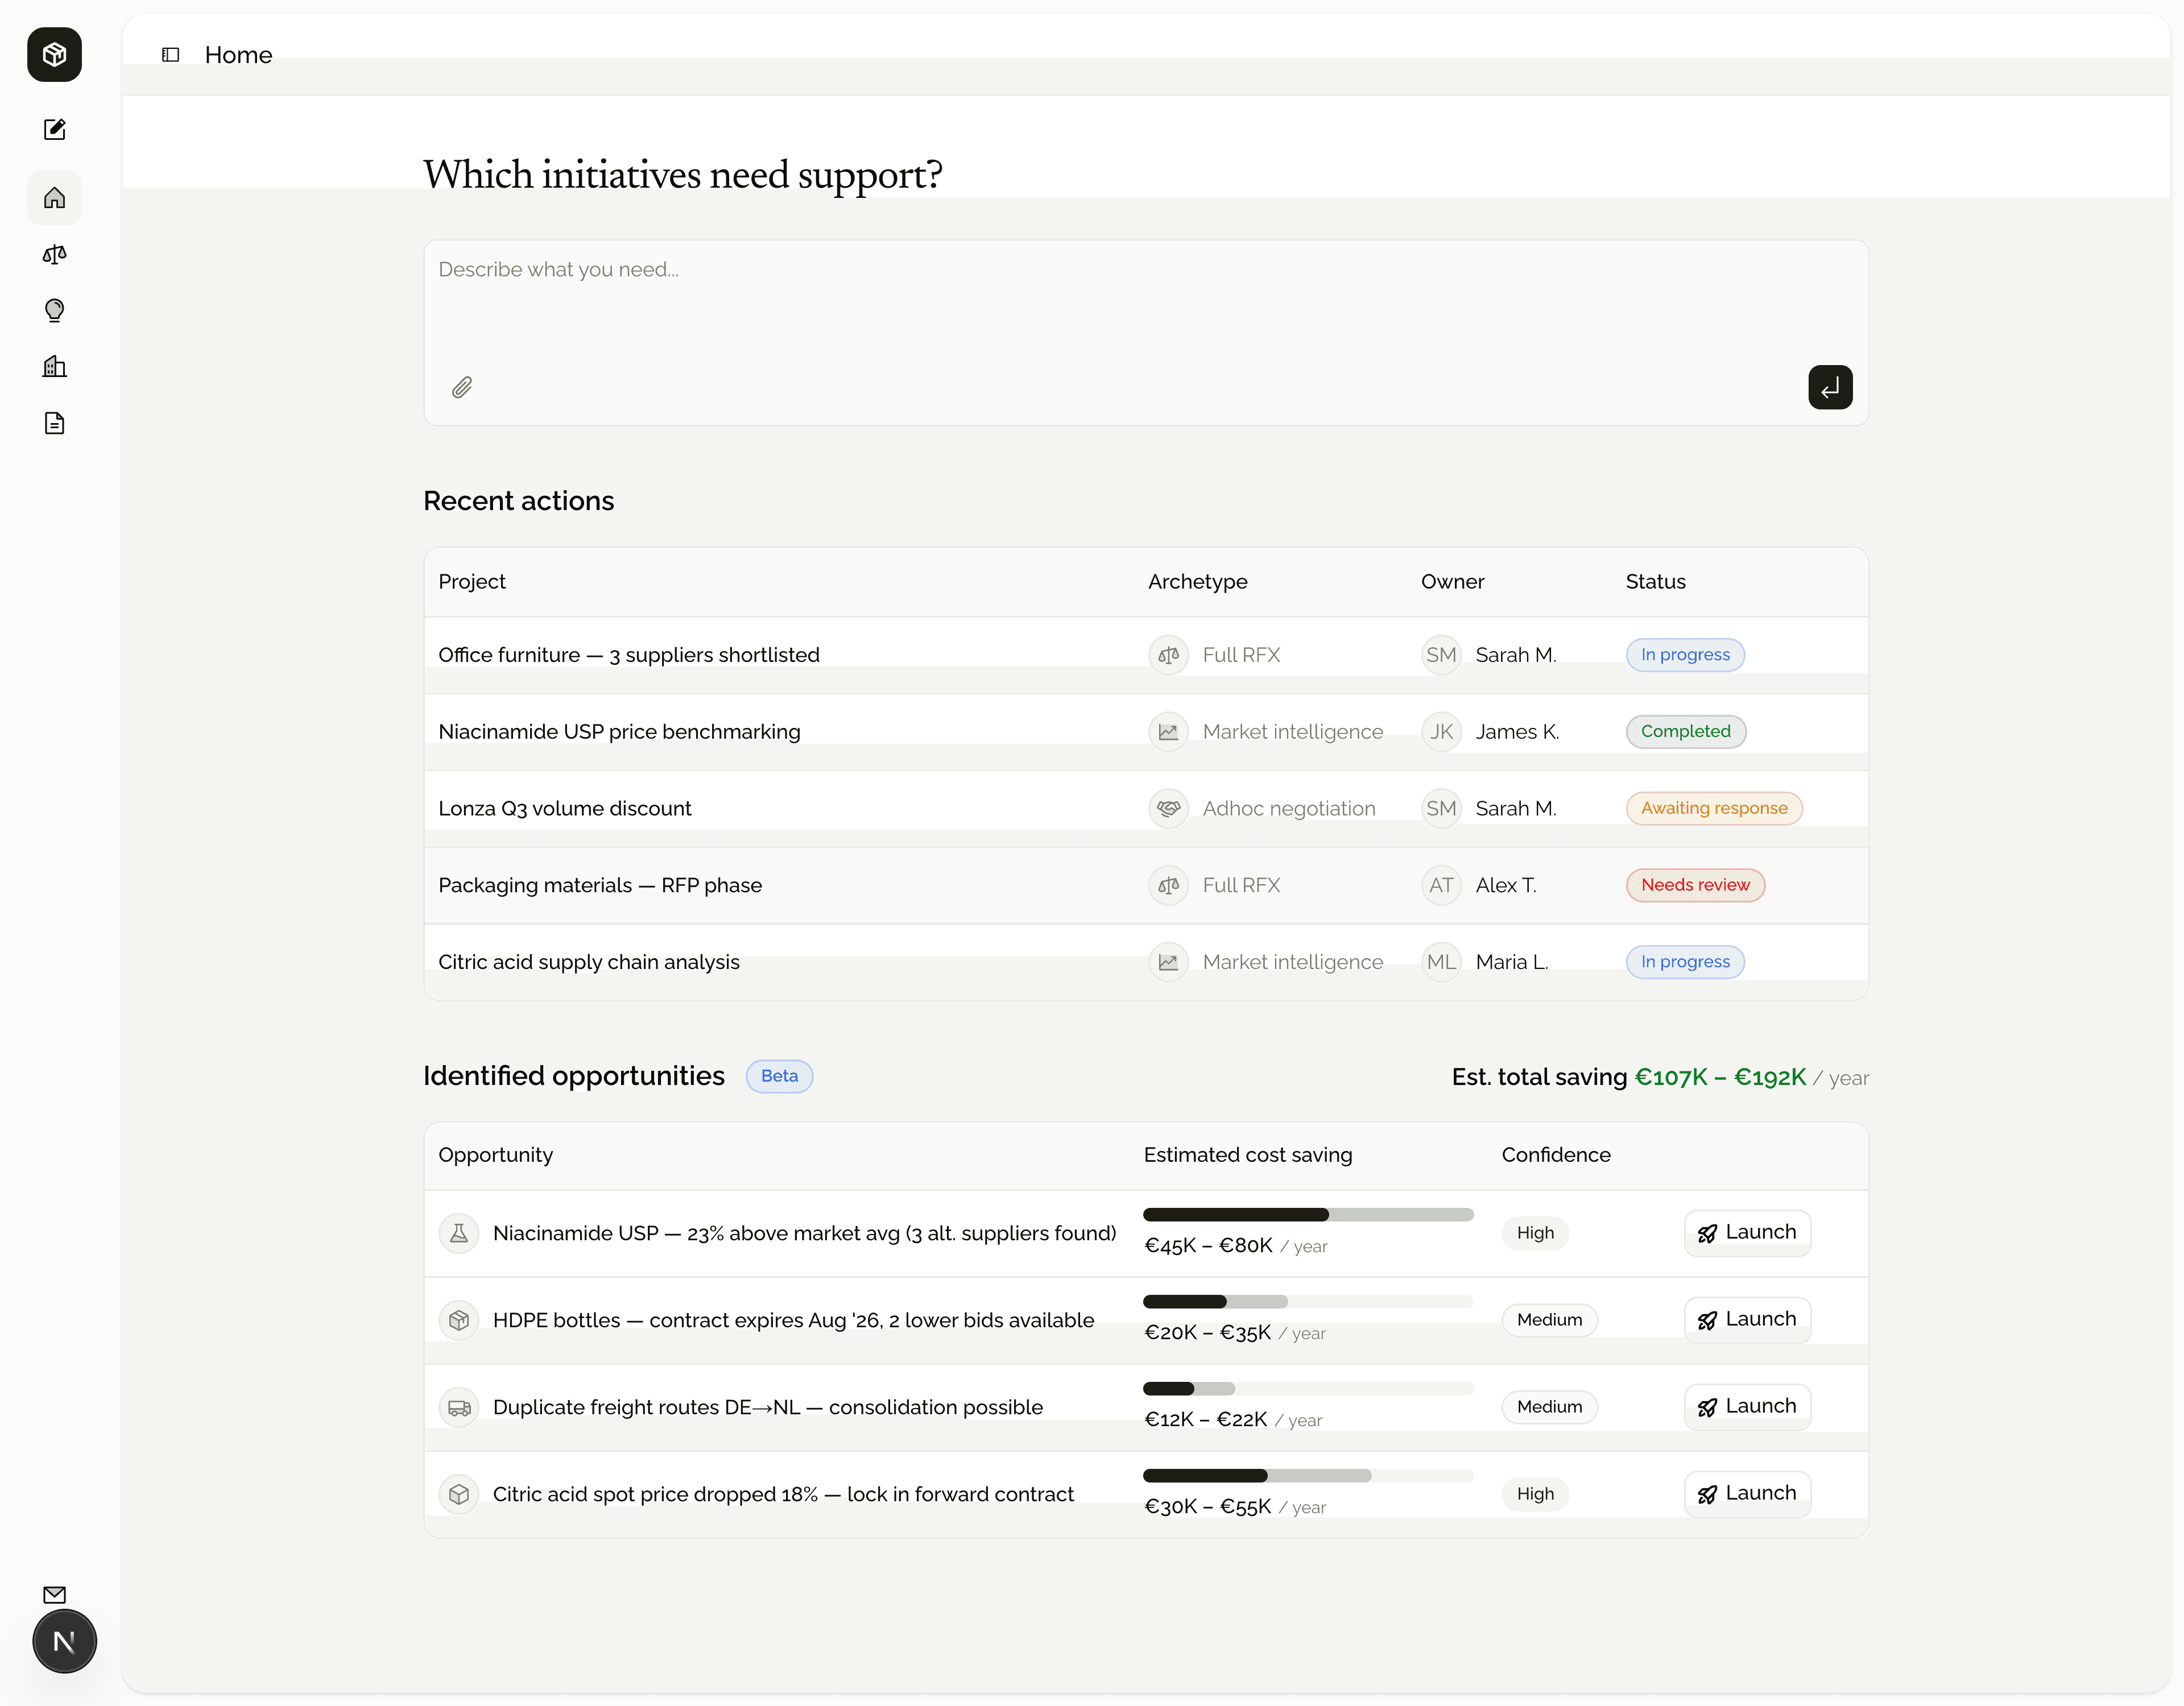Click the Home breadcrumb title

[238, 55]
